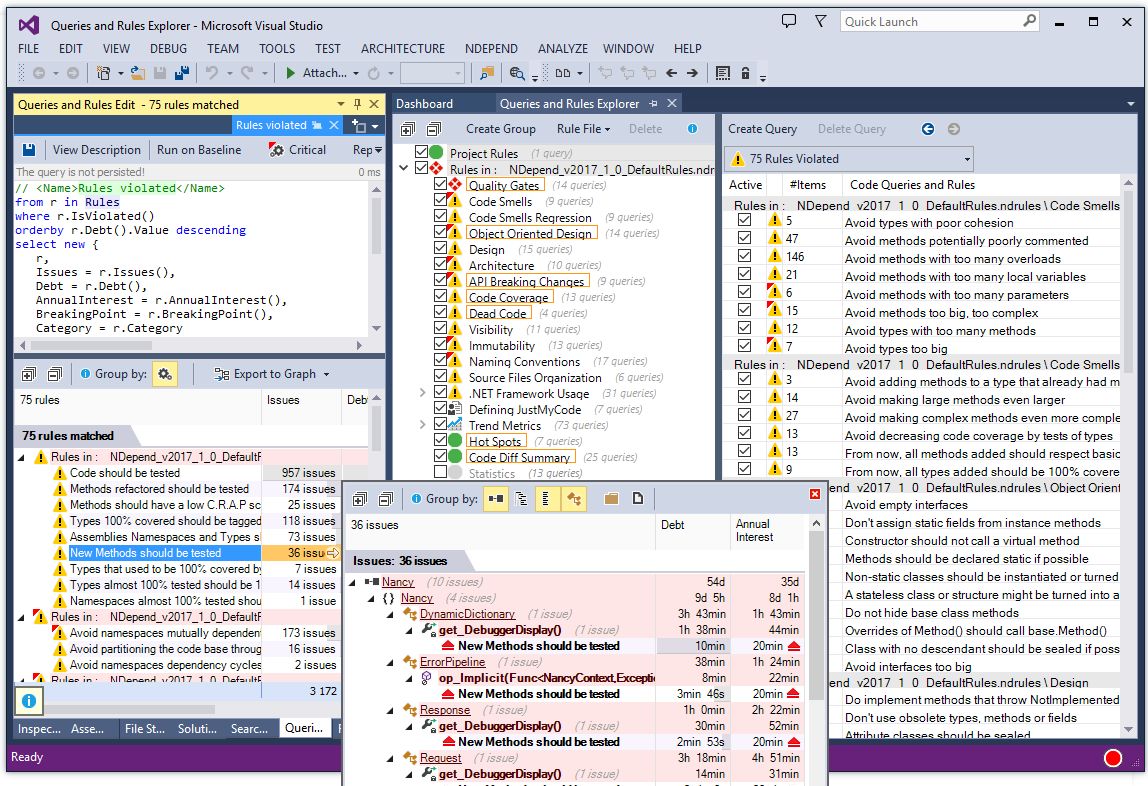Open the NDEPEND menu

pos(491,48)
